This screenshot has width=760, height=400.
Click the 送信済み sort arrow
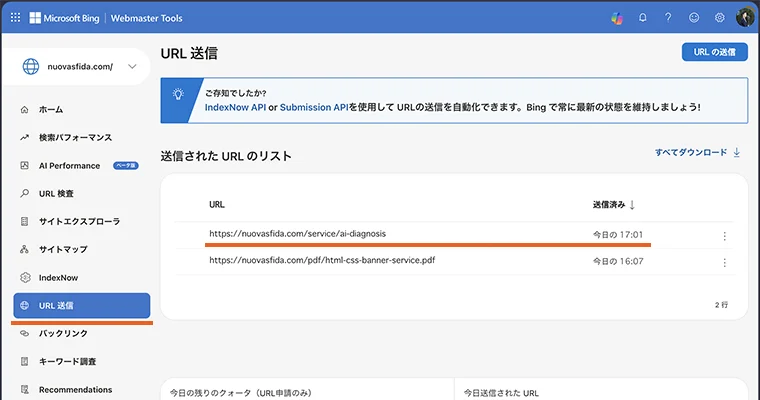632,205
